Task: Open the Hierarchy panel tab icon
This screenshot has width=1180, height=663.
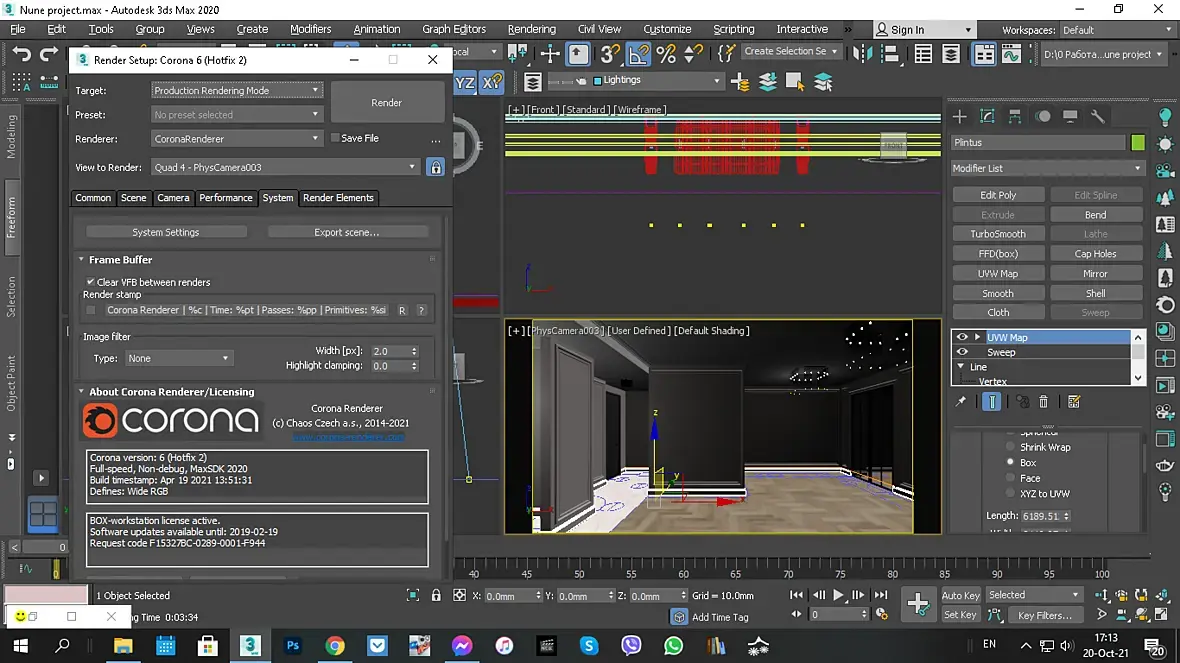Action: 1015,117
